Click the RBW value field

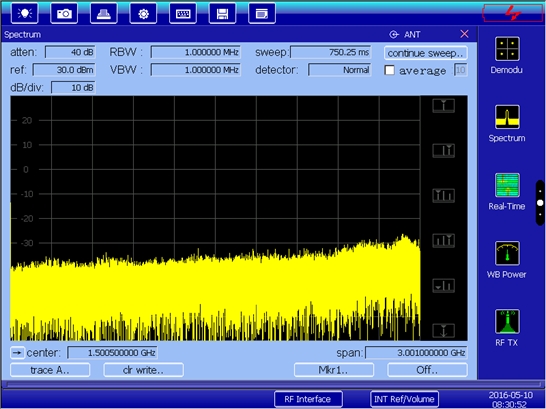point(195,52)
